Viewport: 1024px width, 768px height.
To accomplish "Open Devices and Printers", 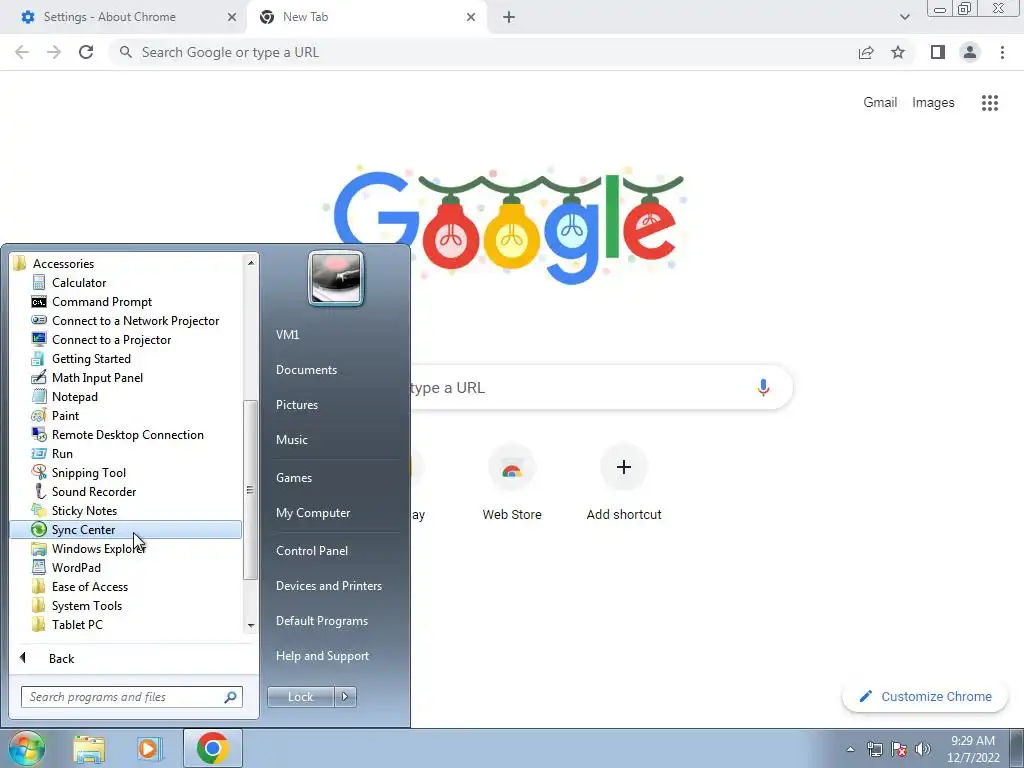I will pyautogui.click(x=328, y=586).
